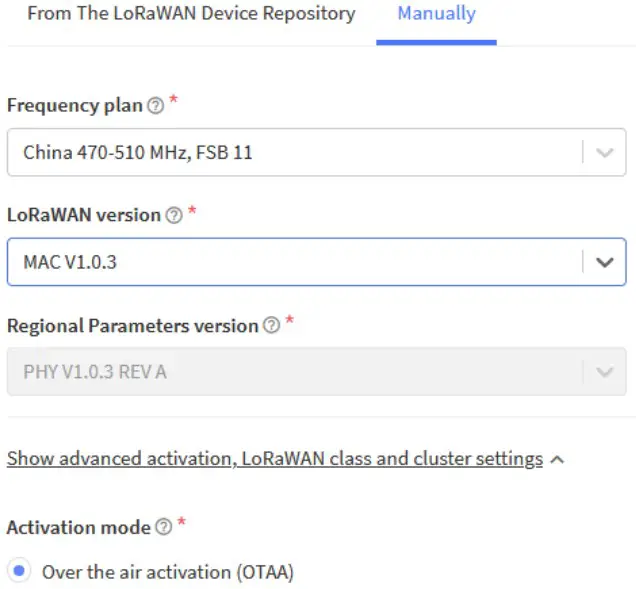Open dropdown showing MAC V1.0.3

click(x=295, y=262)
